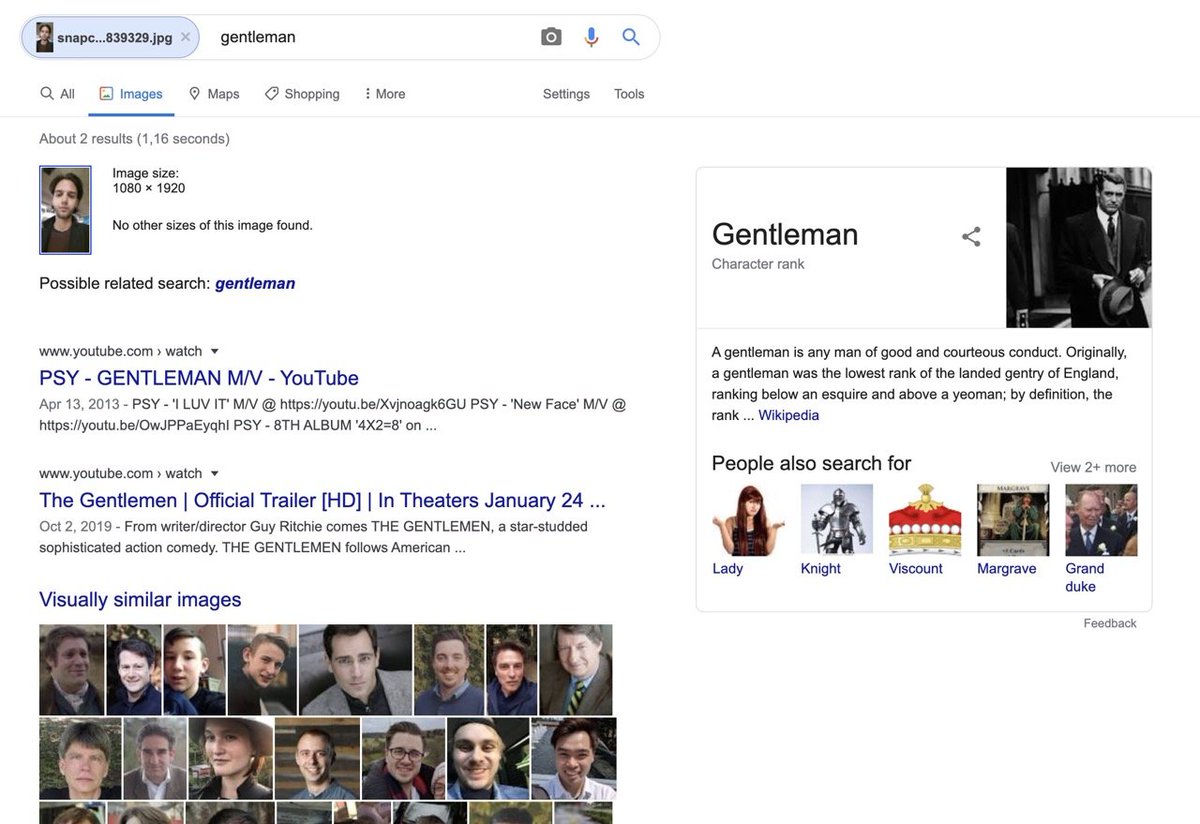Screen dimensions: 1200x824
Task: Click the About 2 results text
Action: (134, 138)
